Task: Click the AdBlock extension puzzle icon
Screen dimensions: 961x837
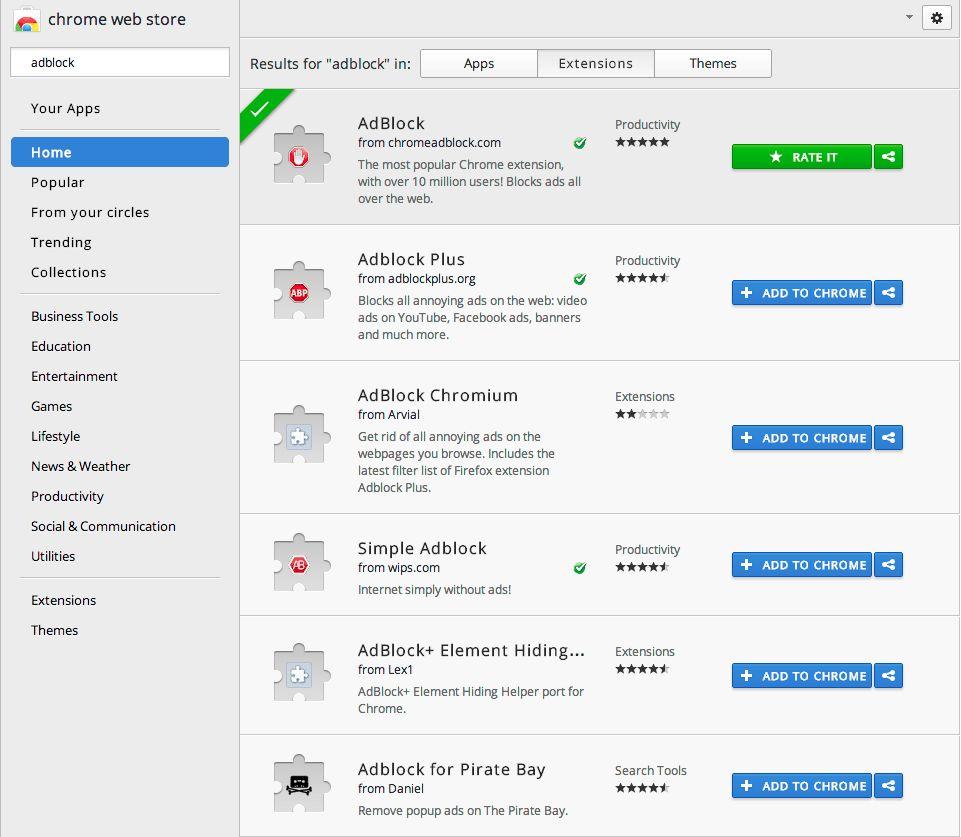Action: click(300, 156)
